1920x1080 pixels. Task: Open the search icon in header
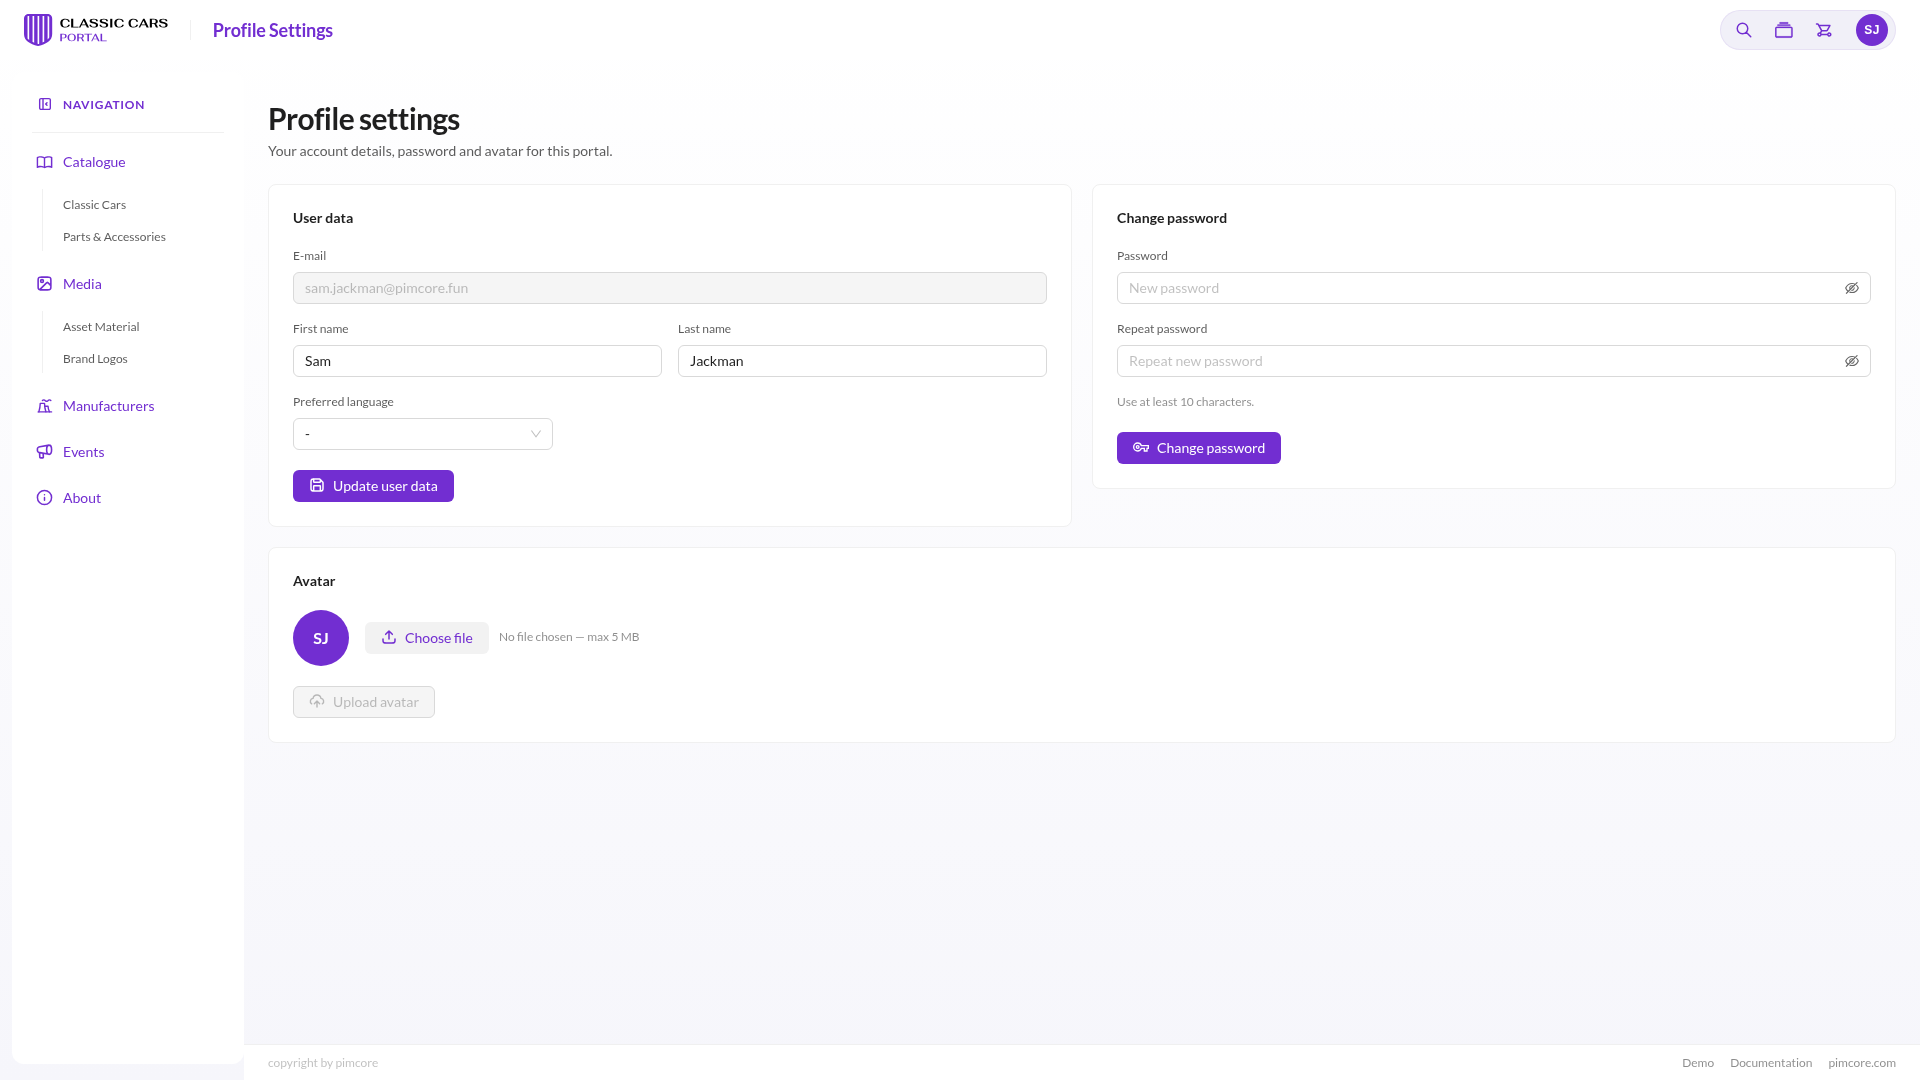[1743, 30]
